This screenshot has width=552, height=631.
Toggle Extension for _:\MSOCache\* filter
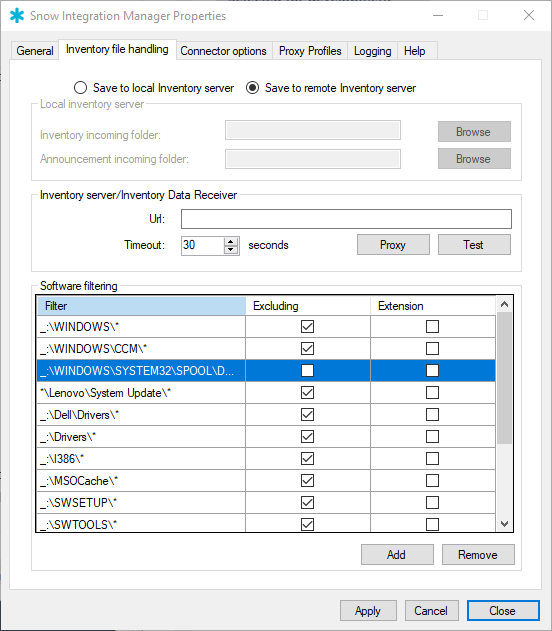pyautogui.click(x=433, y=480)
